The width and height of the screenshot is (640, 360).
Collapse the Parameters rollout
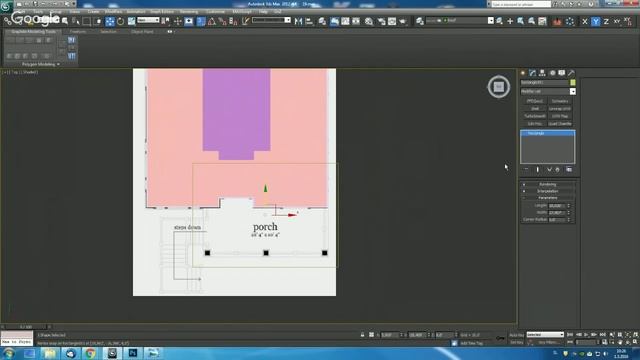click(x=548, y=198)
